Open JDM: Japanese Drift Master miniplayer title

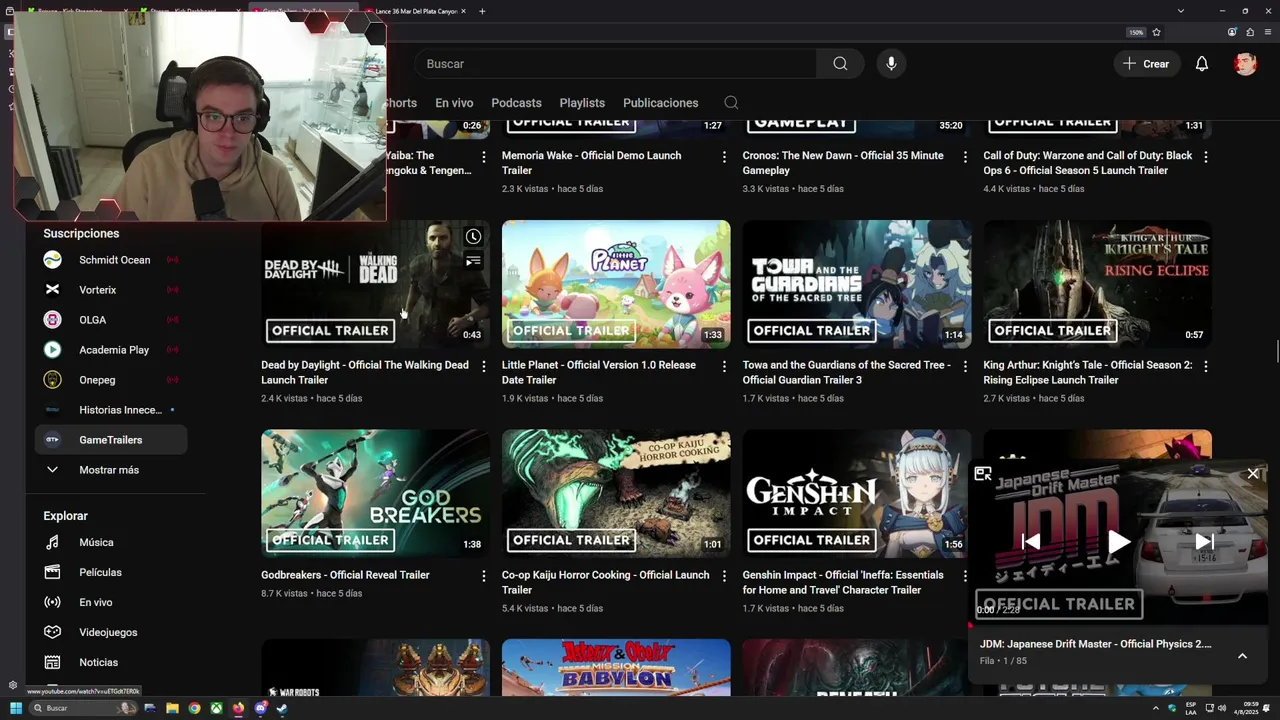[x=1095, y=644]
